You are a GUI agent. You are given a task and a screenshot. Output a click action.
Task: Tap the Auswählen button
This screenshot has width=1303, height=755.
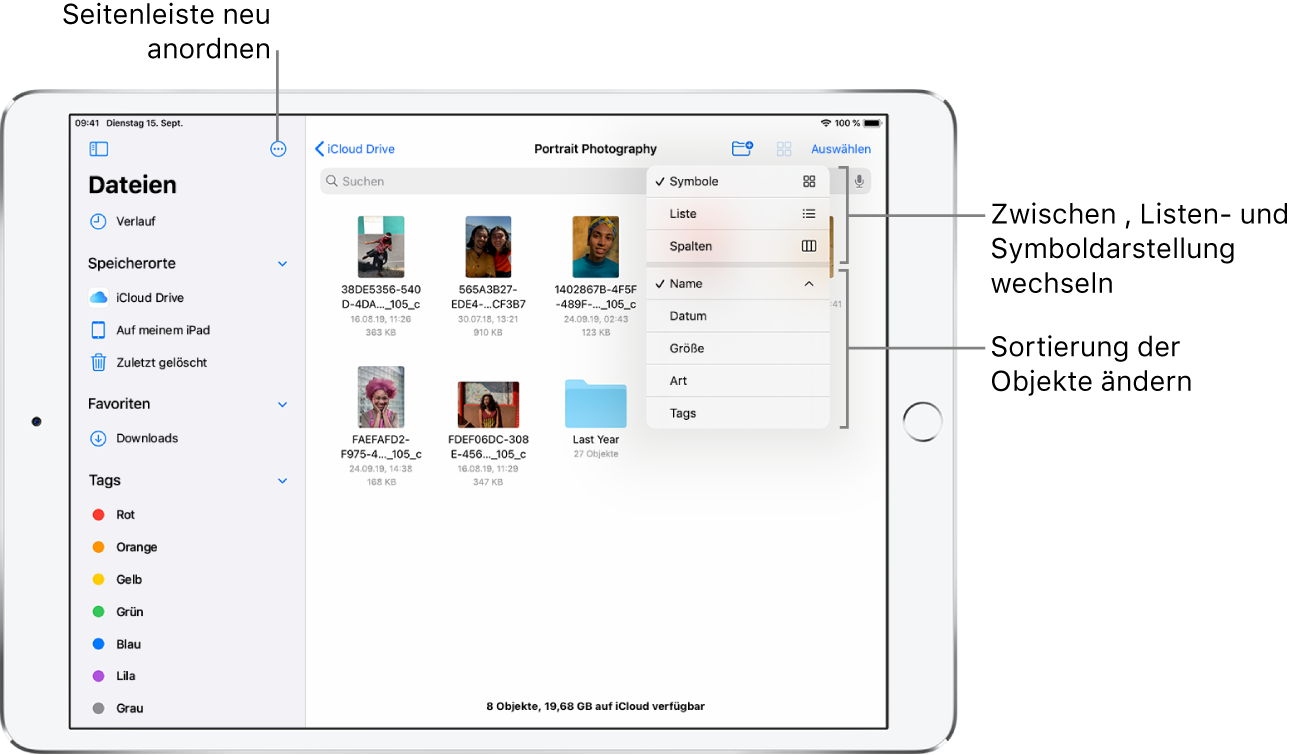click(x=841, y=149)
